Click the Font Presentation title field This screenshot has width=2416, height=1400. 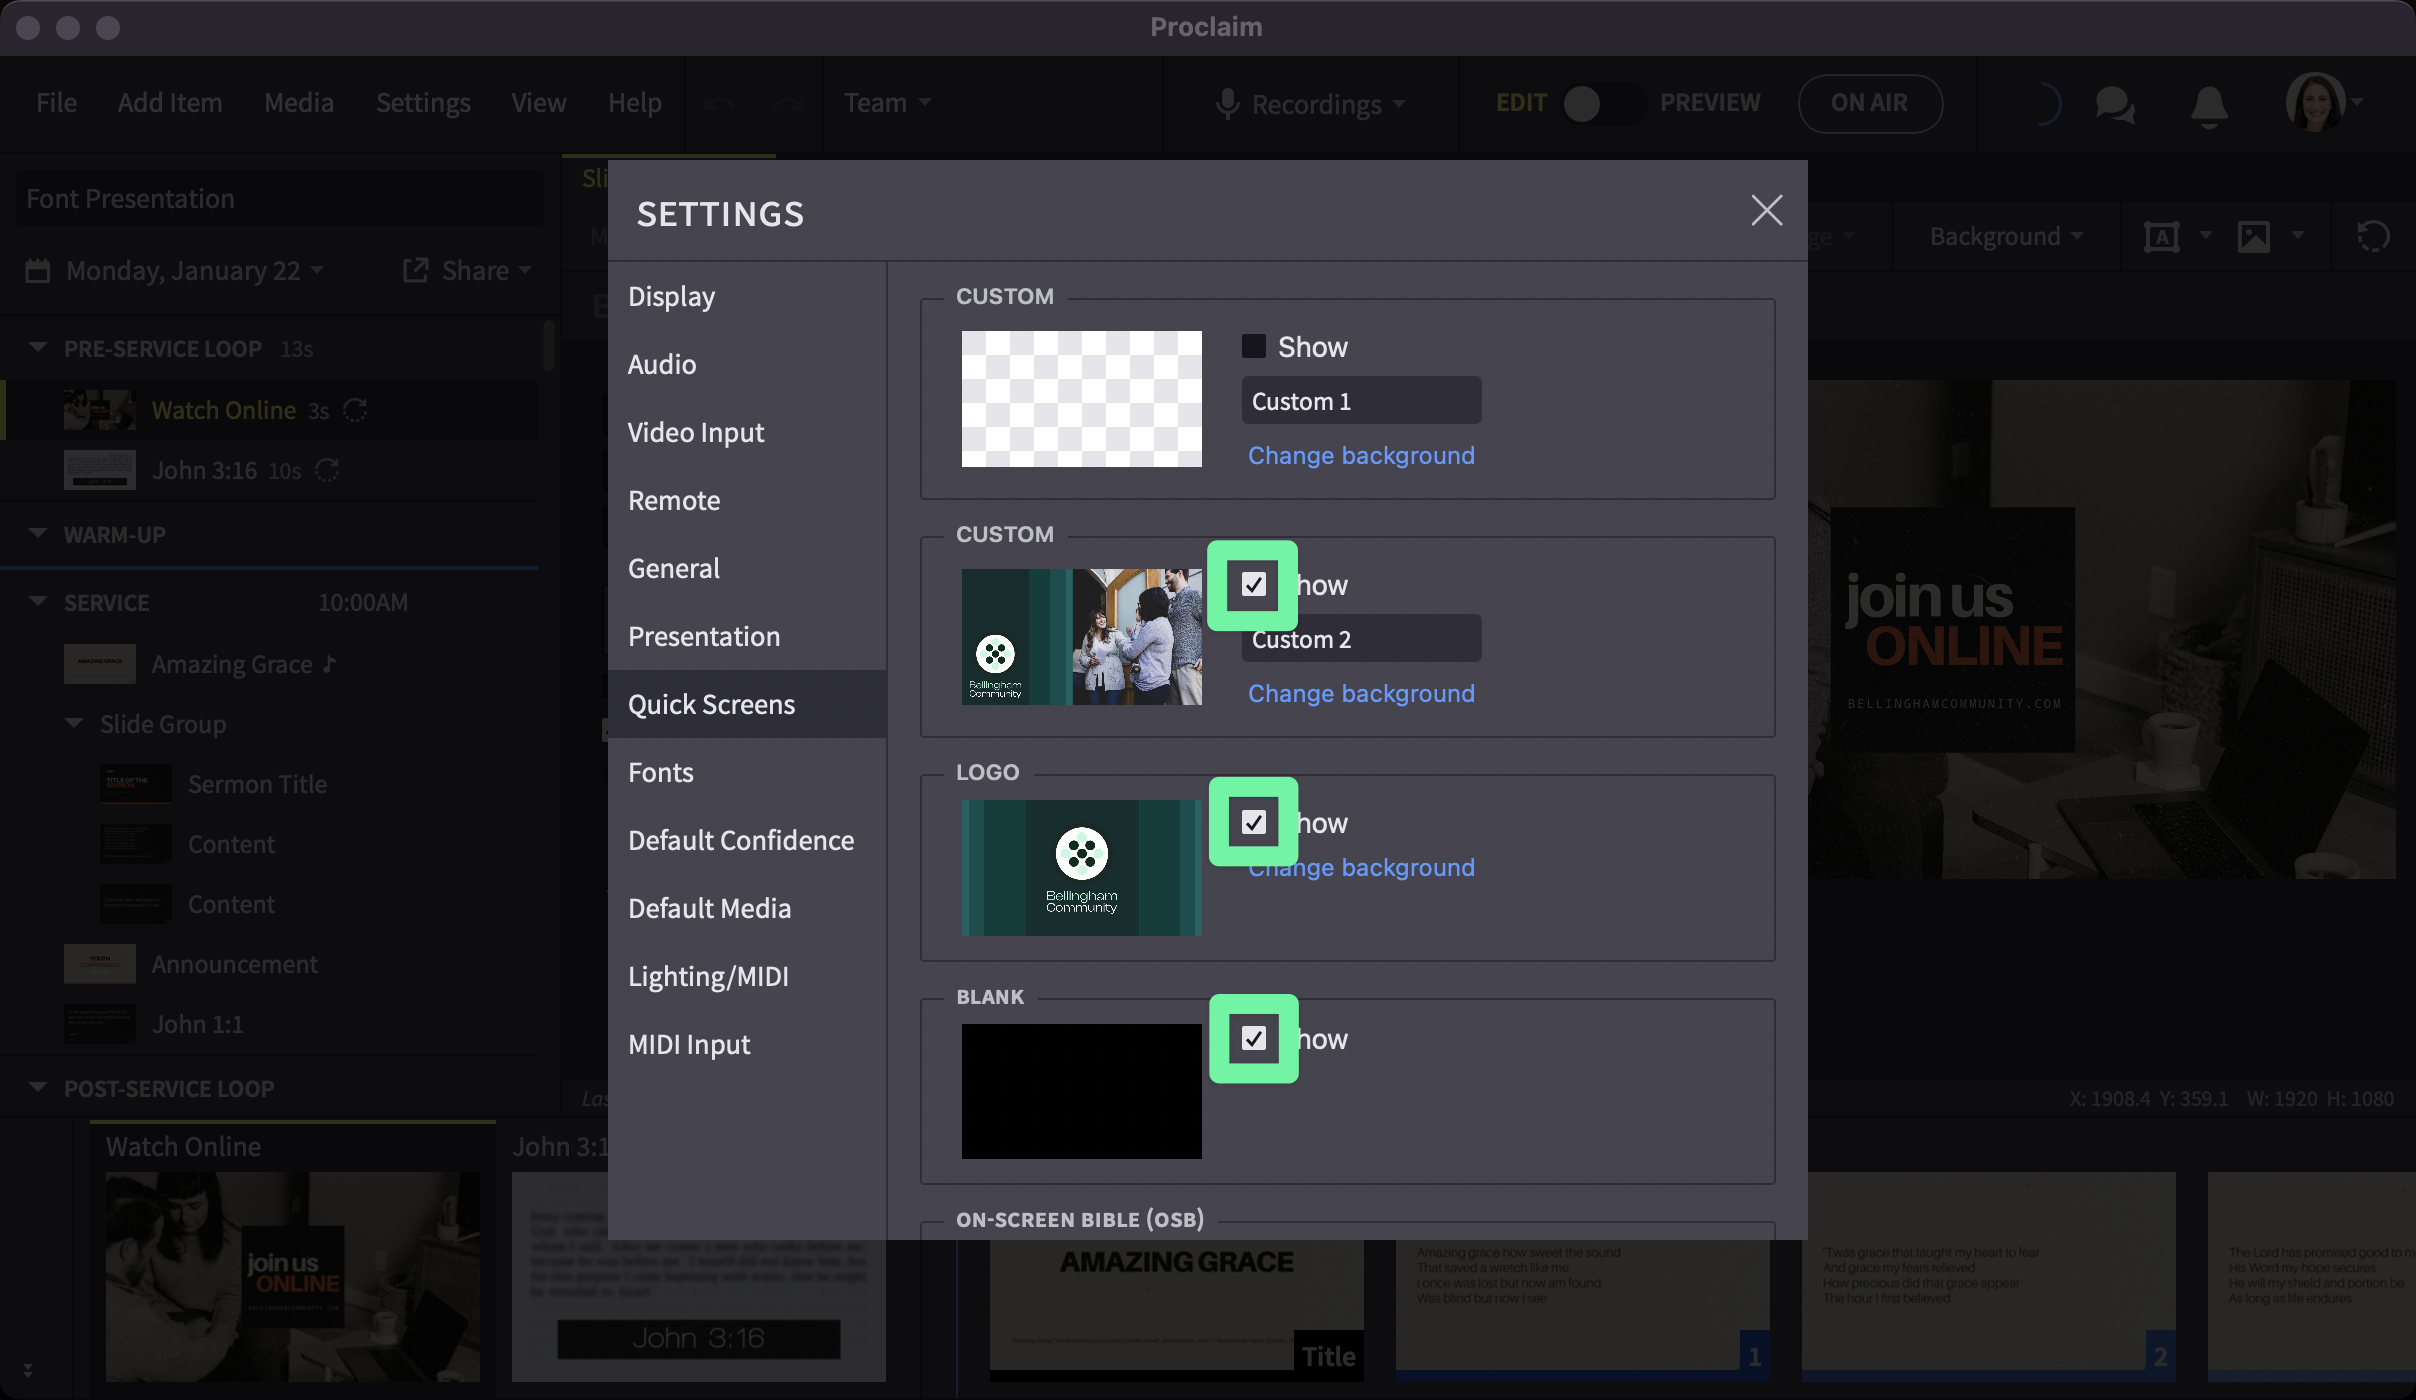point(280,198)
